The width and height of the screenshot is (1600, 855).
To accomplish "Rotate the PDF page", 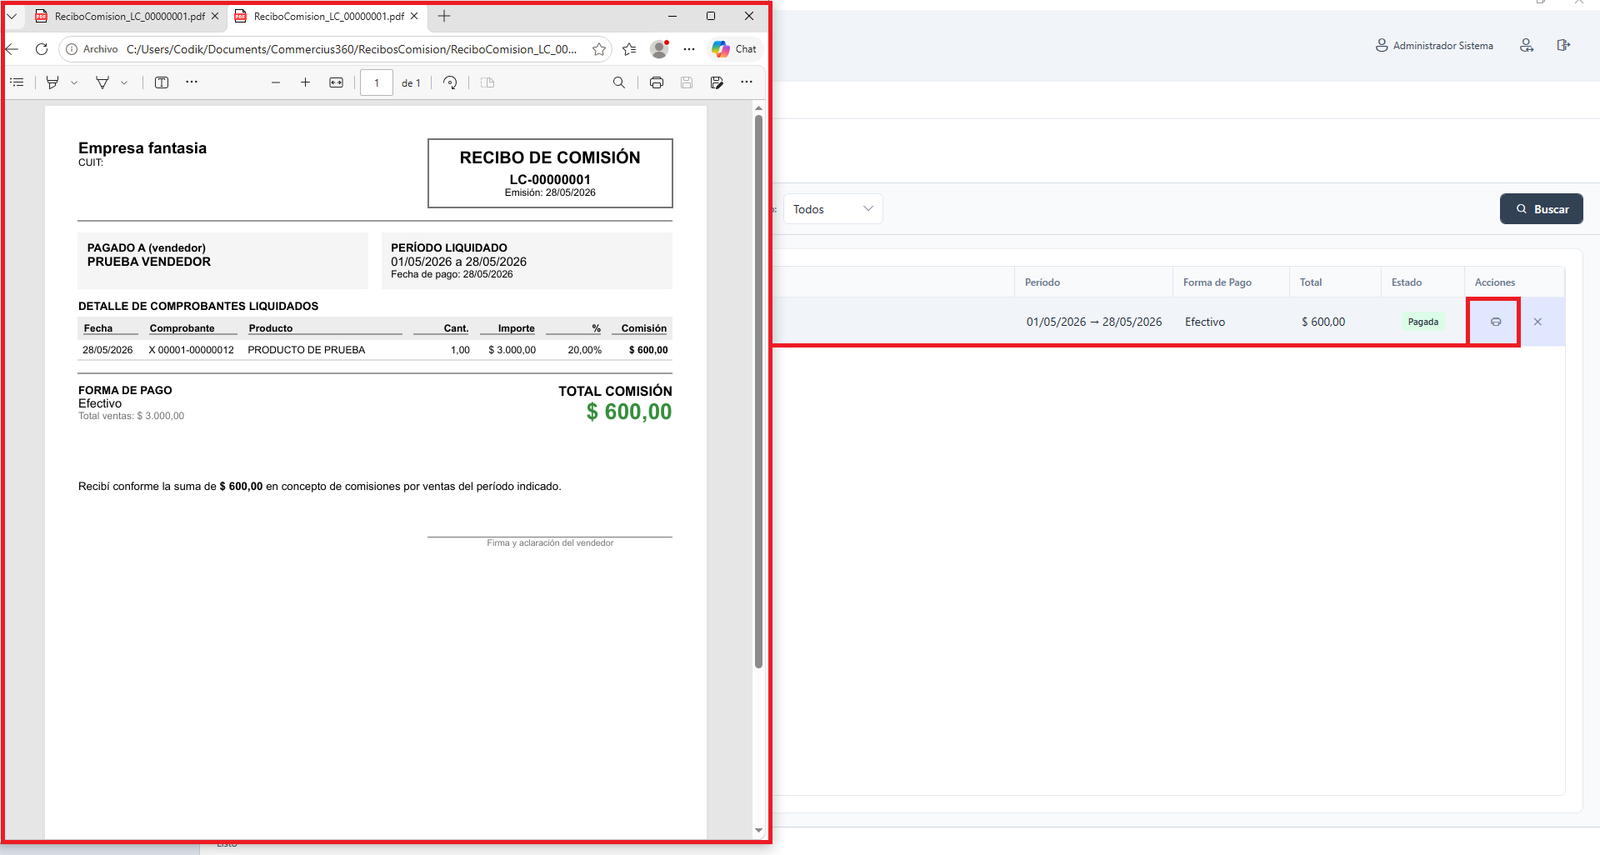I will tap(450, 83).
